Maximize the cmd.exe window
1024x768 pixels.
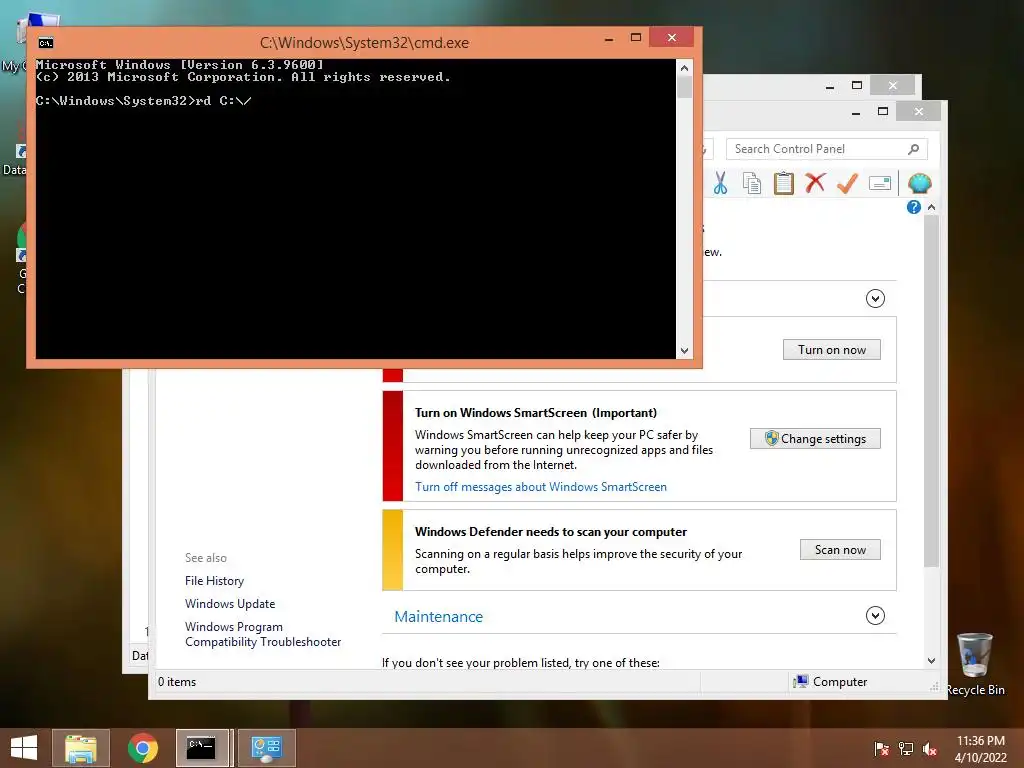click(635, 38)
